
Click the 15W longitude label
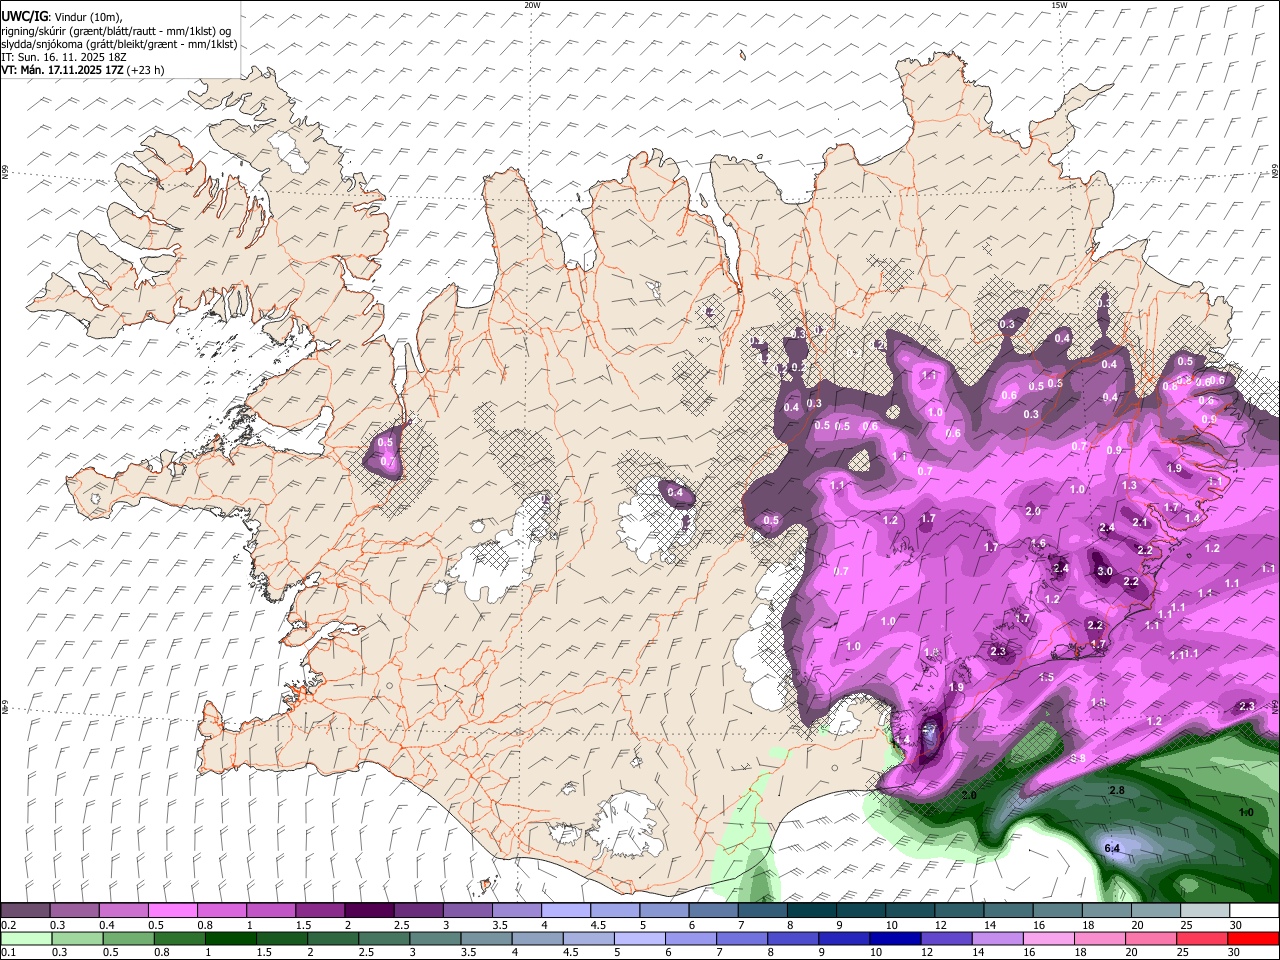coord(1059,5)
